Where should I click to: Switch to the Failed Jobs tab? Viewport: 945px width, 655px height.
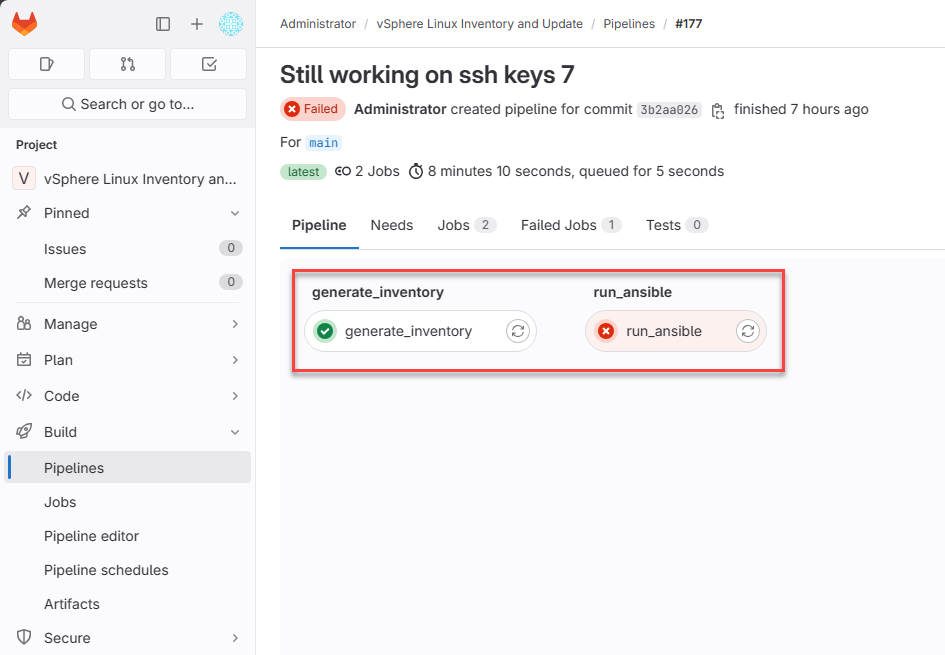(x=570, y=225)
